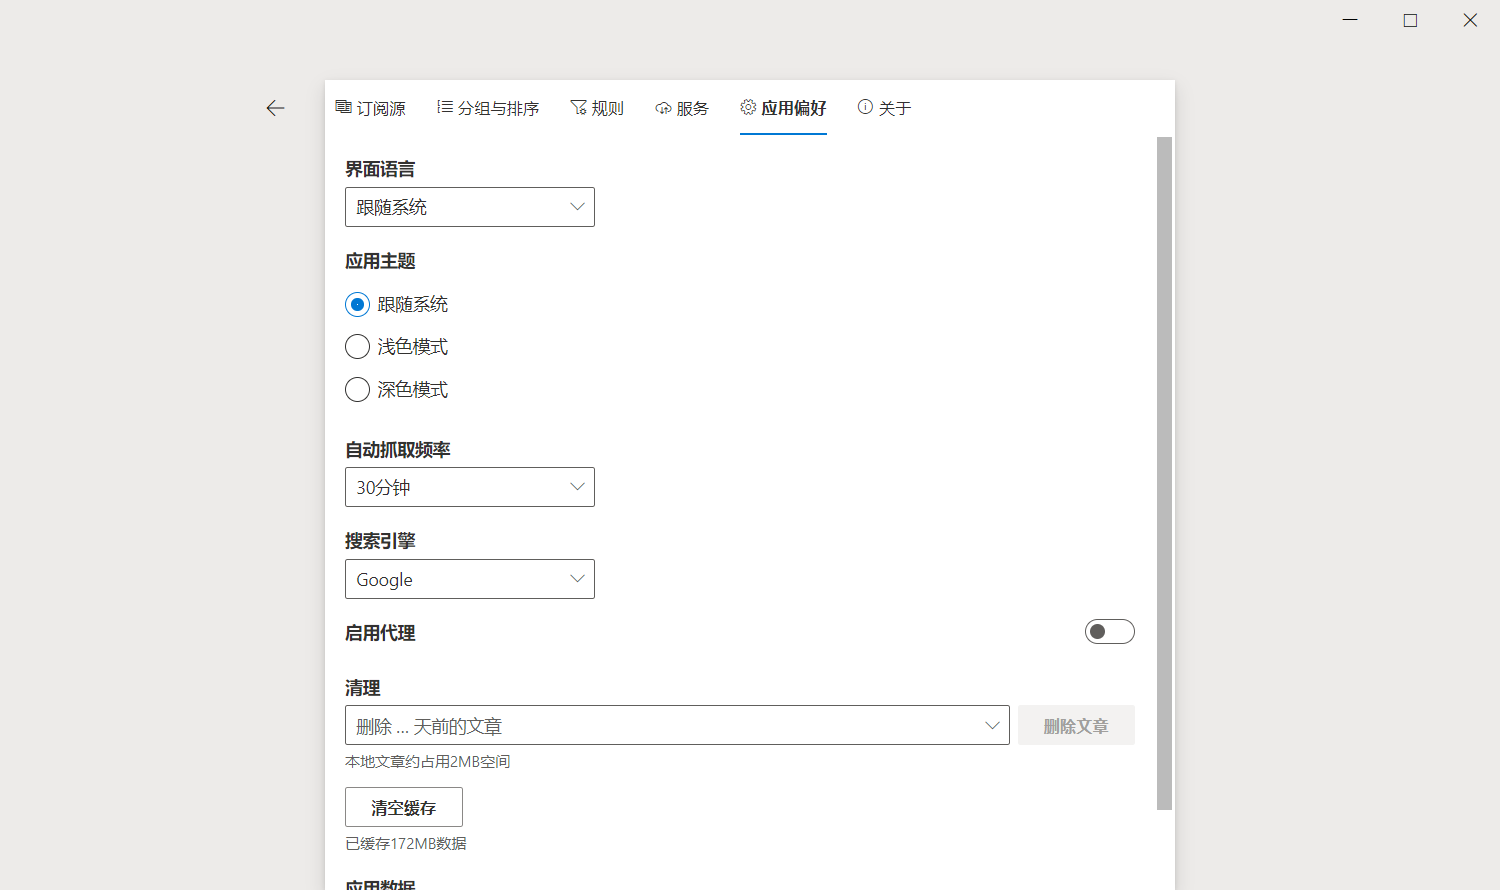Enable the 启用代理 proxy toggle

[x=1109, y=631]
